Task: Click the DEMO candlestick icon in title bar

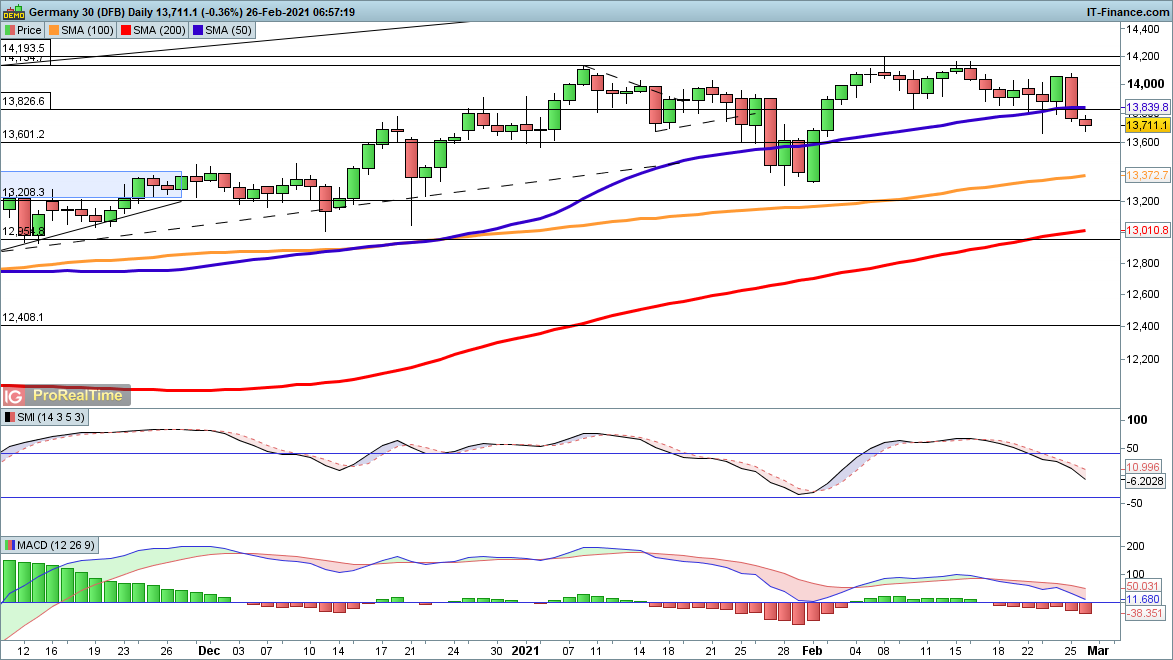Action: pyautogui.click(x=14, y=12)
